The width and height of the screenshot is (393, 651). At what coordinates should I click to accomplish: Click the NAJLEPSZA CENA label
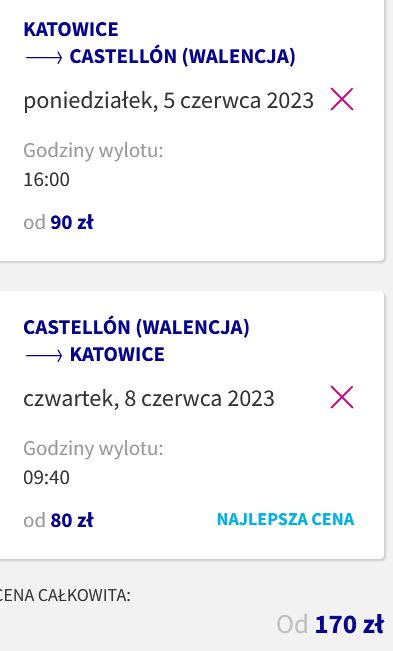[286, 519]
